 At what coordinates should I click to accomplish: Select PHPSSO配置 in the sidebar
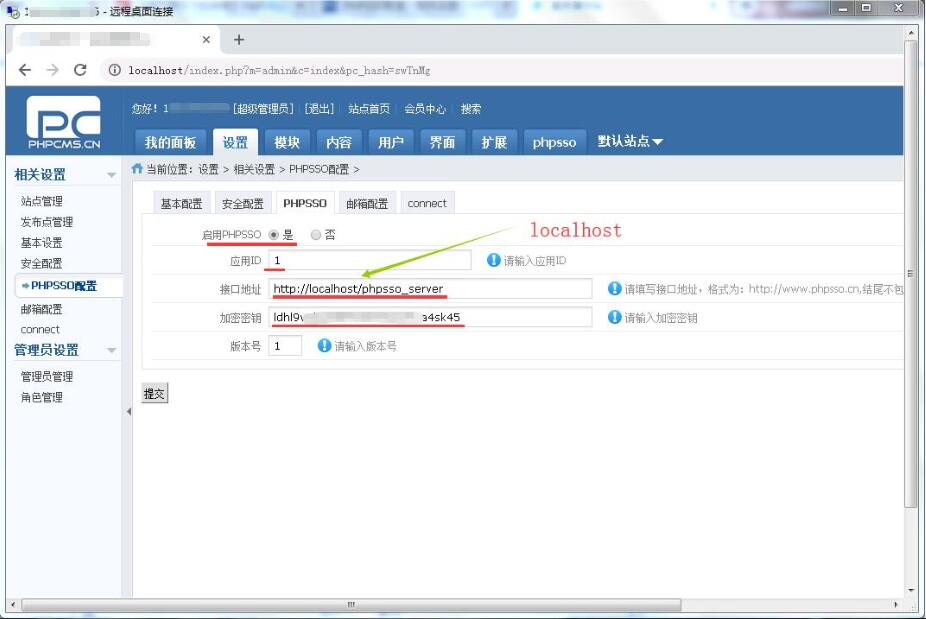click(64, 285)
